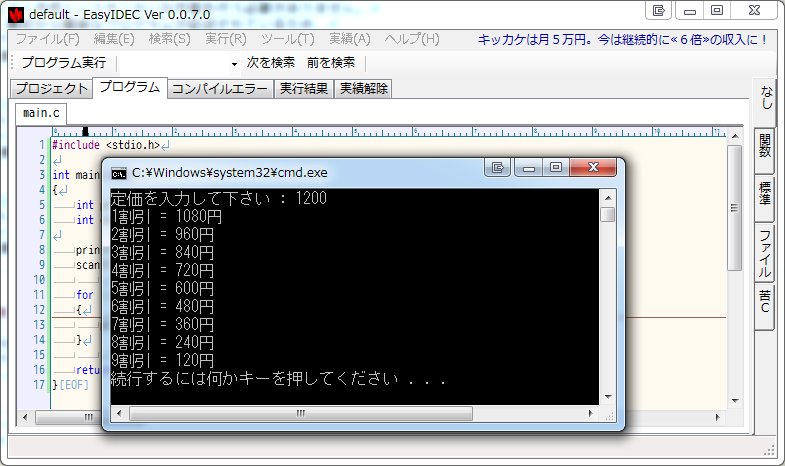Screen dimensions: 785x466
Task: Click the extra window button on cmd.exe title bar
Action: pyautogui.click(x=497, y=167)
